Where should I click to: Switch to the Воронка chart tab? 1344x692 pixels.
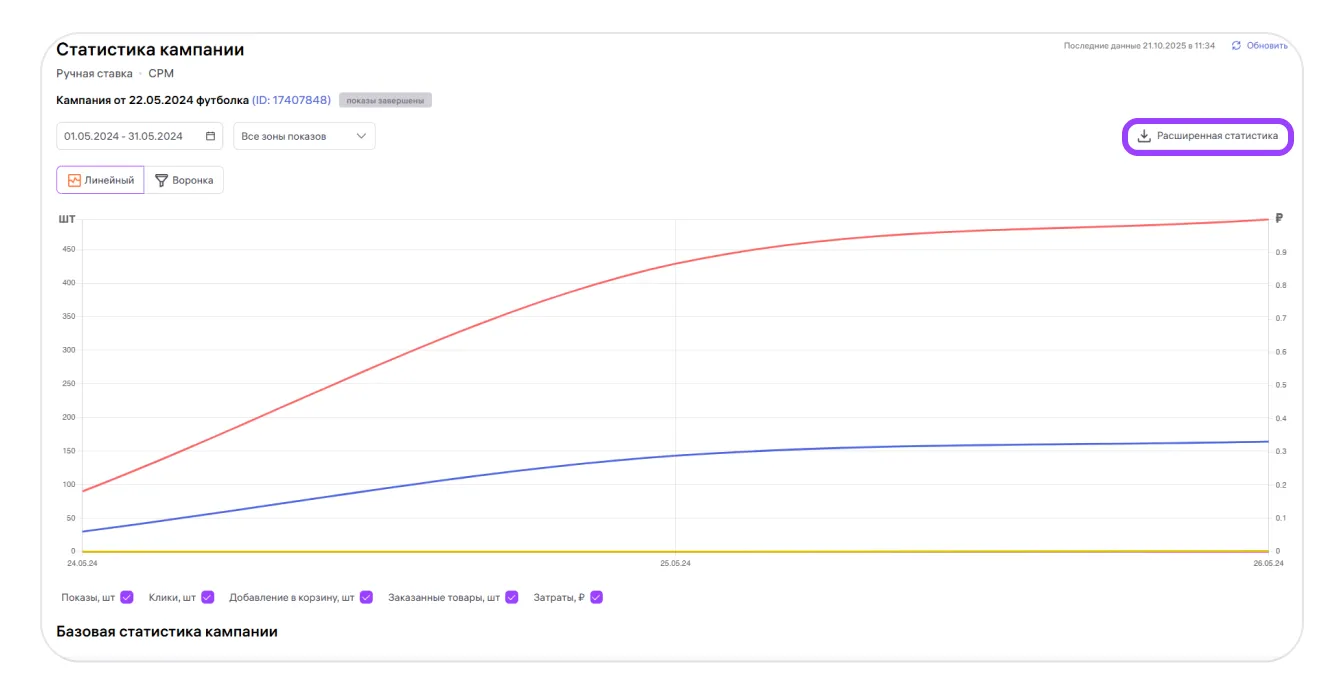point(184,180)
